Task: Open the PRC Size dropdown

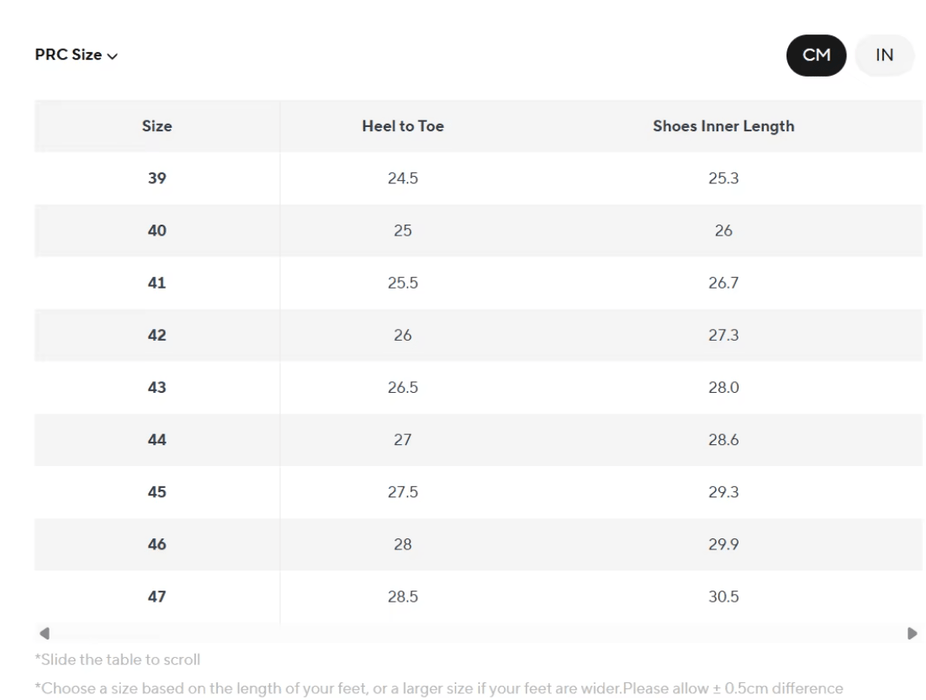Action: coord(77,55)
